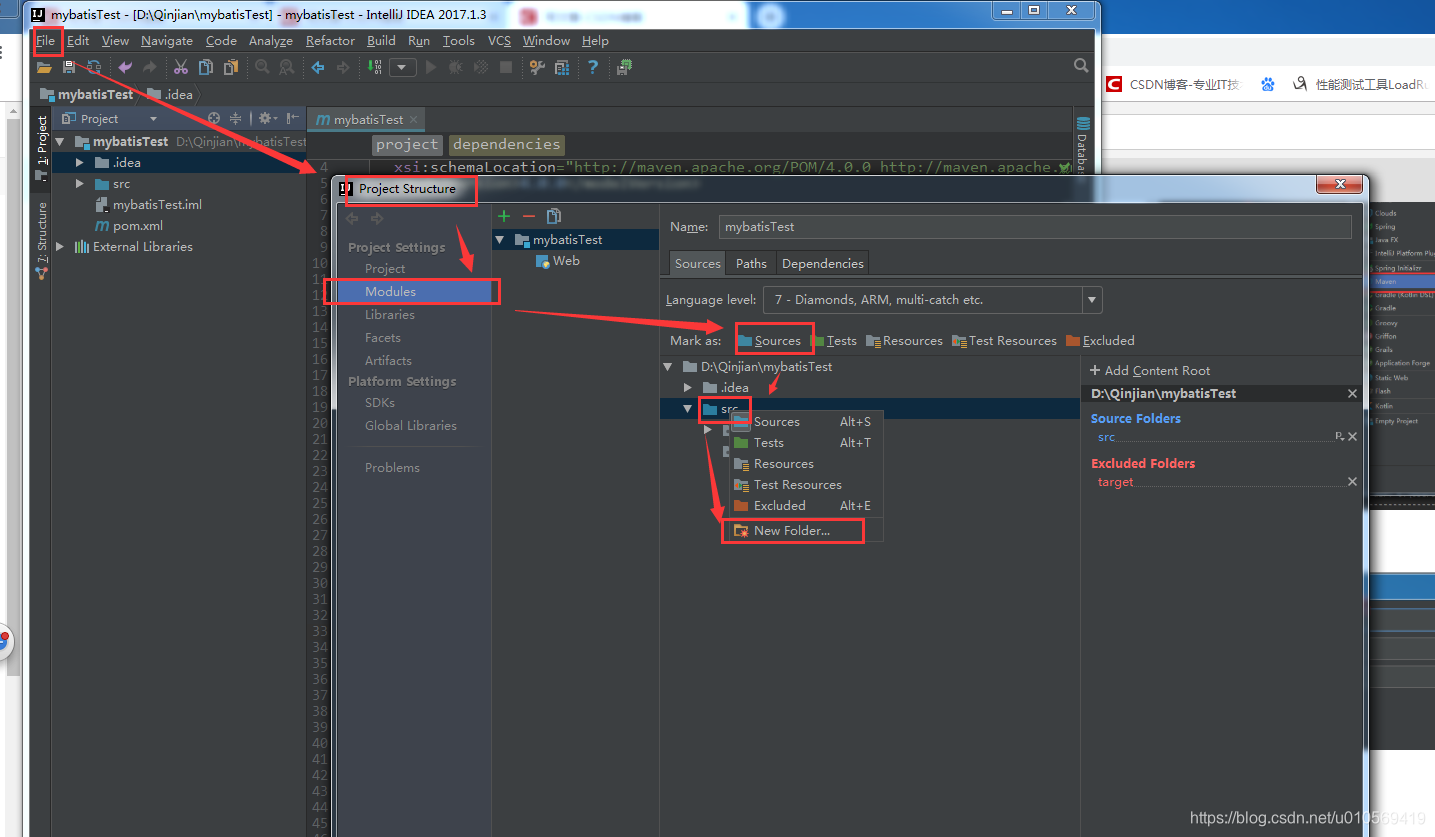Choose Excluded in the context menu
The width and height of the screenshot is (1435, 837).
pos(806,505)
